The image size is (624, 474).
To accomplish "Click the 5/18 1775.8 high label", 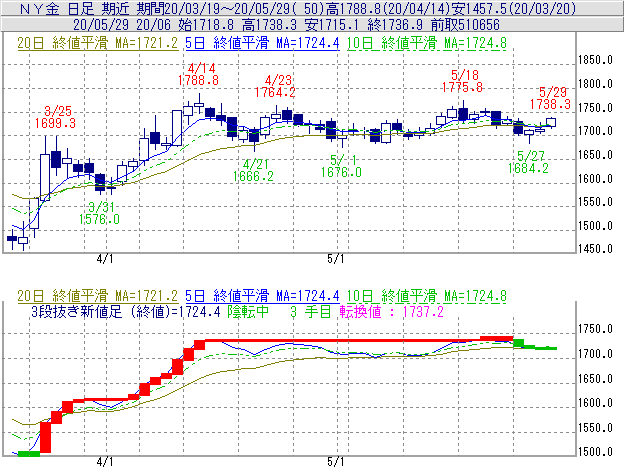I will (462, 81).
